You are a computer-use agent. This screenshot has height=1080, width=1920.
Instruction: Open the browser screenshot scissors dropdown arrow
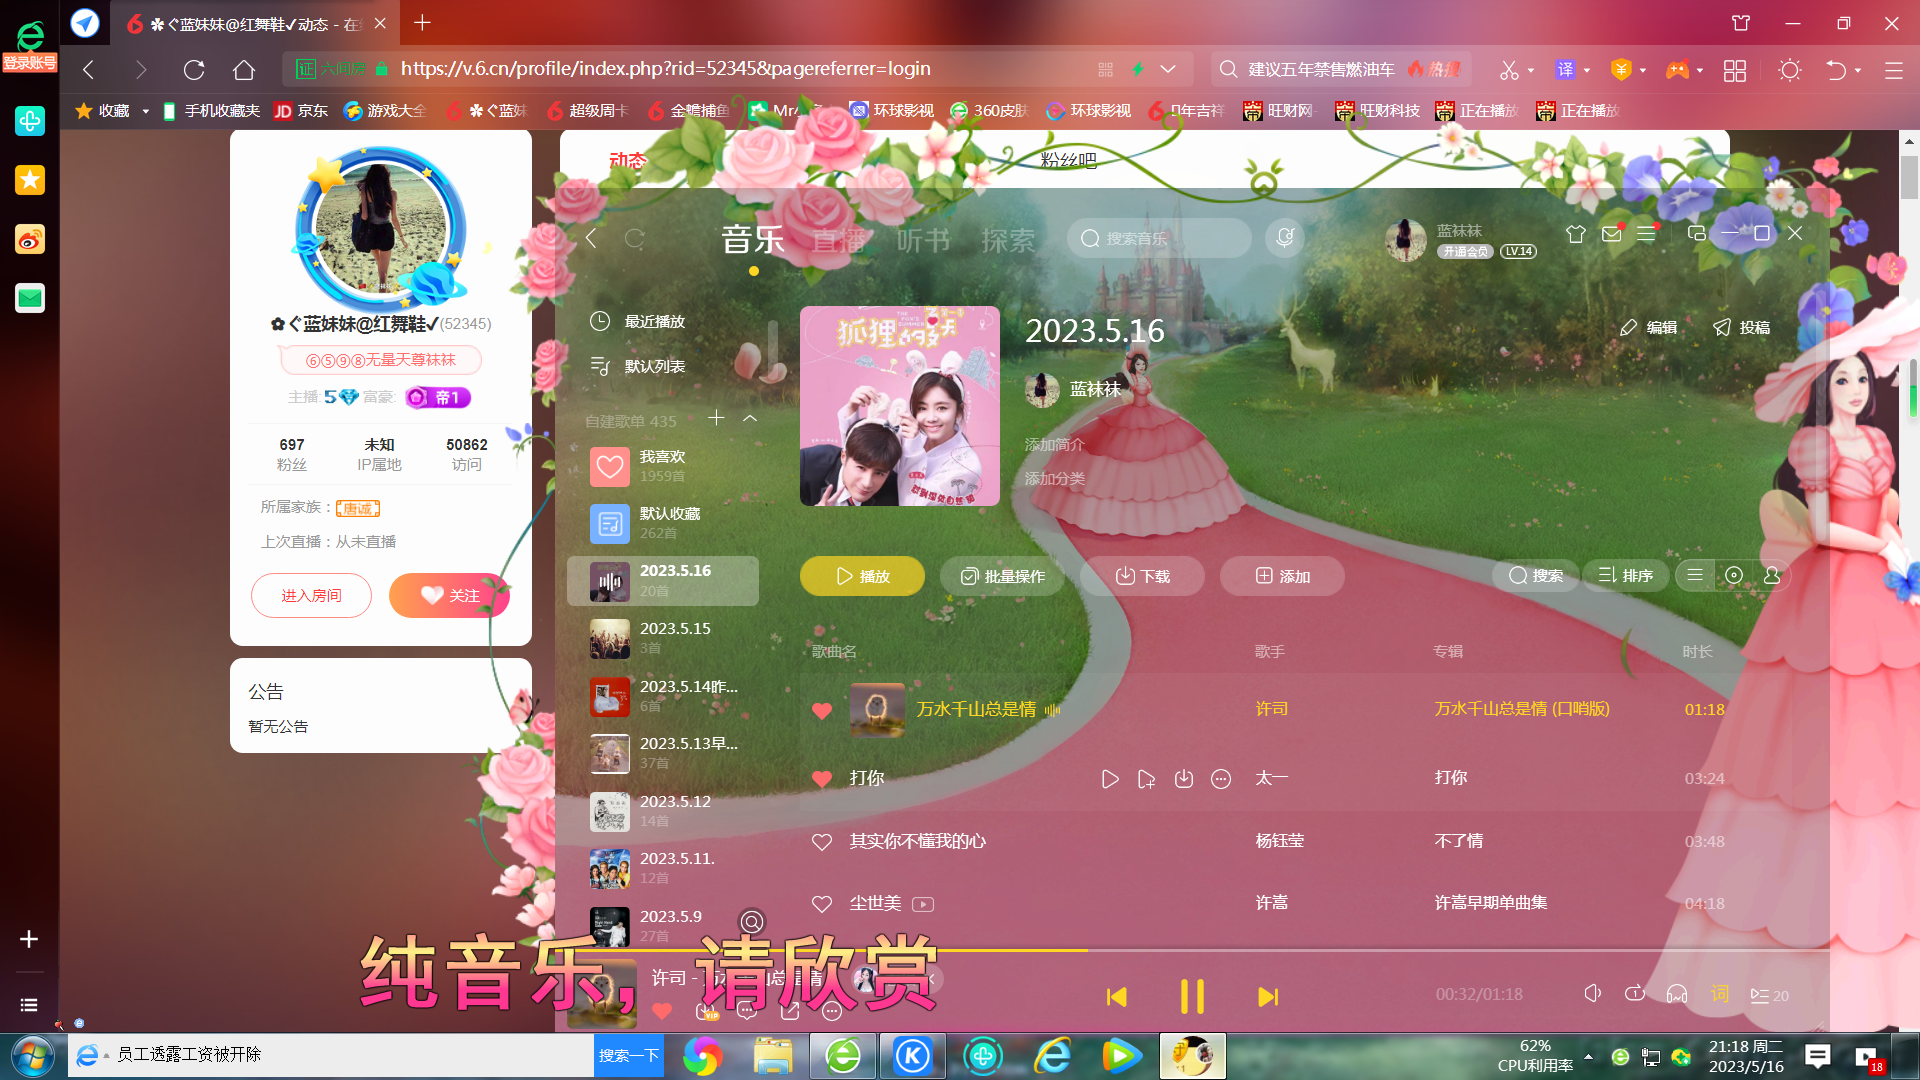point(1531,70)
